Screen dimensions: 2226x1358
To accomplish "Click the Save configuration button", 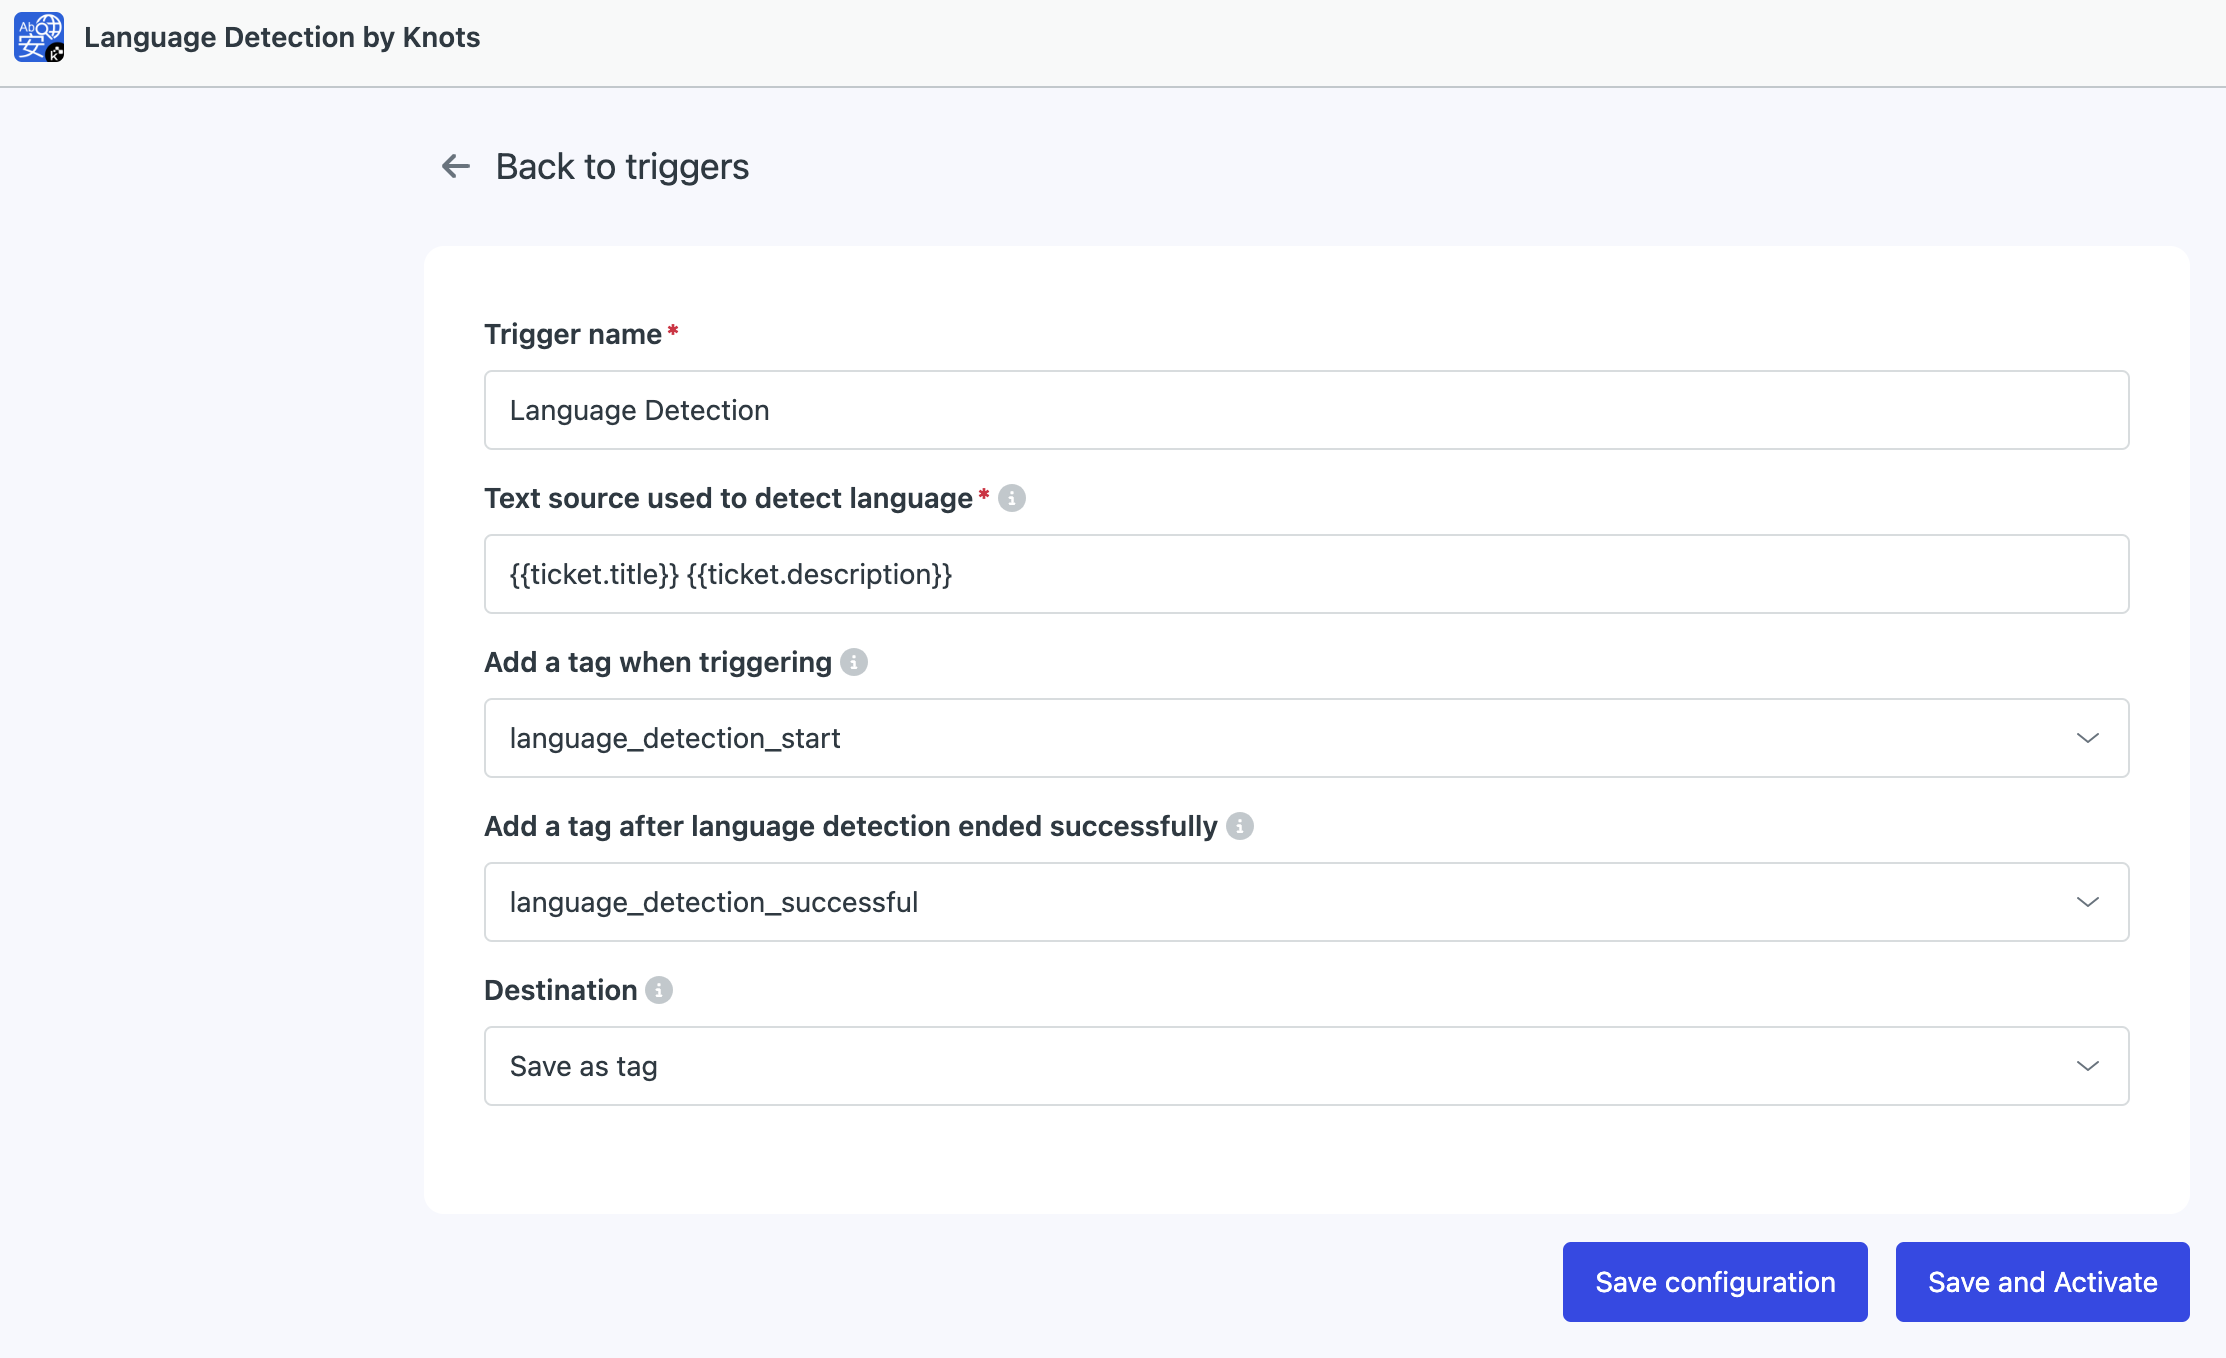I will (x=1715, y=1282).
